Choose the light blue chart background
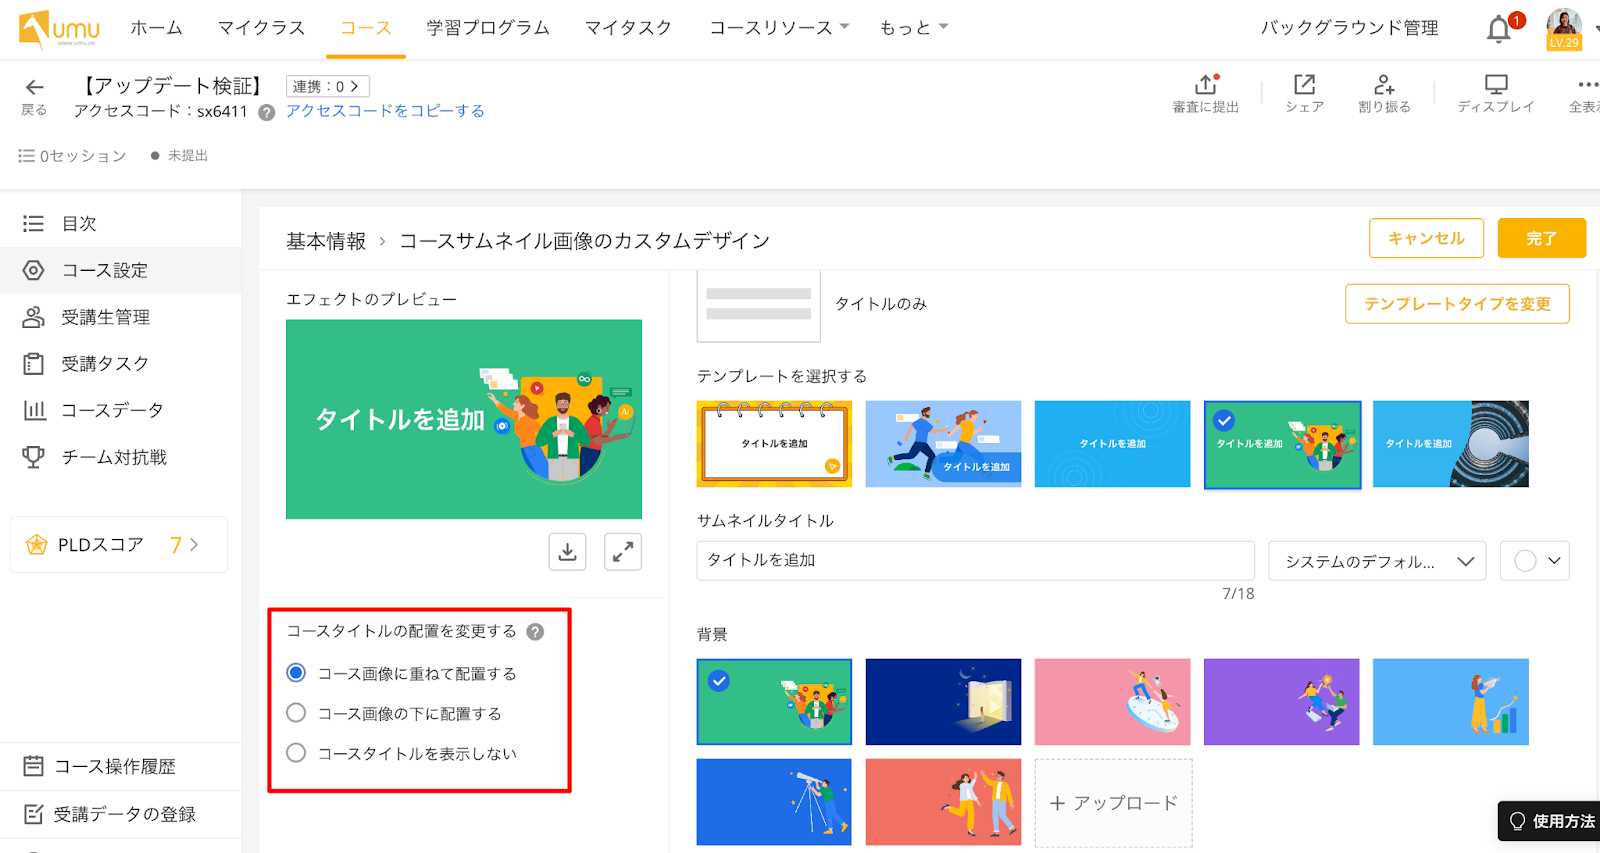This screenshot has width=1600, height=853. [1451, 702]
